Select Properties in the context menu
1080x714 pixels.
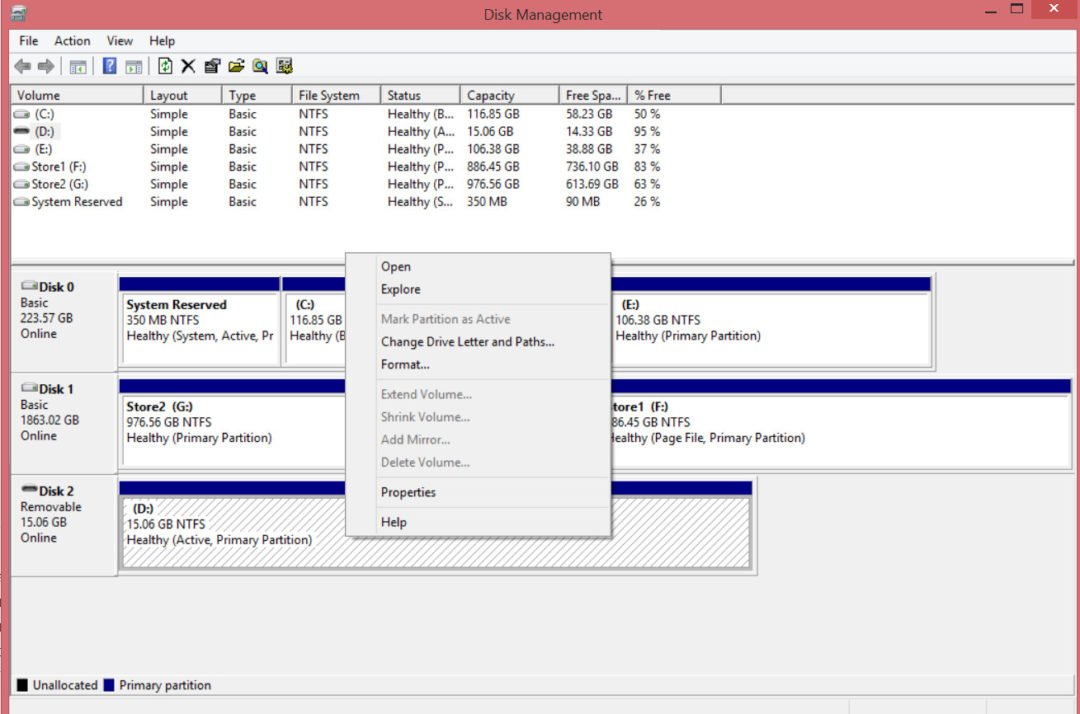point(408,492)
